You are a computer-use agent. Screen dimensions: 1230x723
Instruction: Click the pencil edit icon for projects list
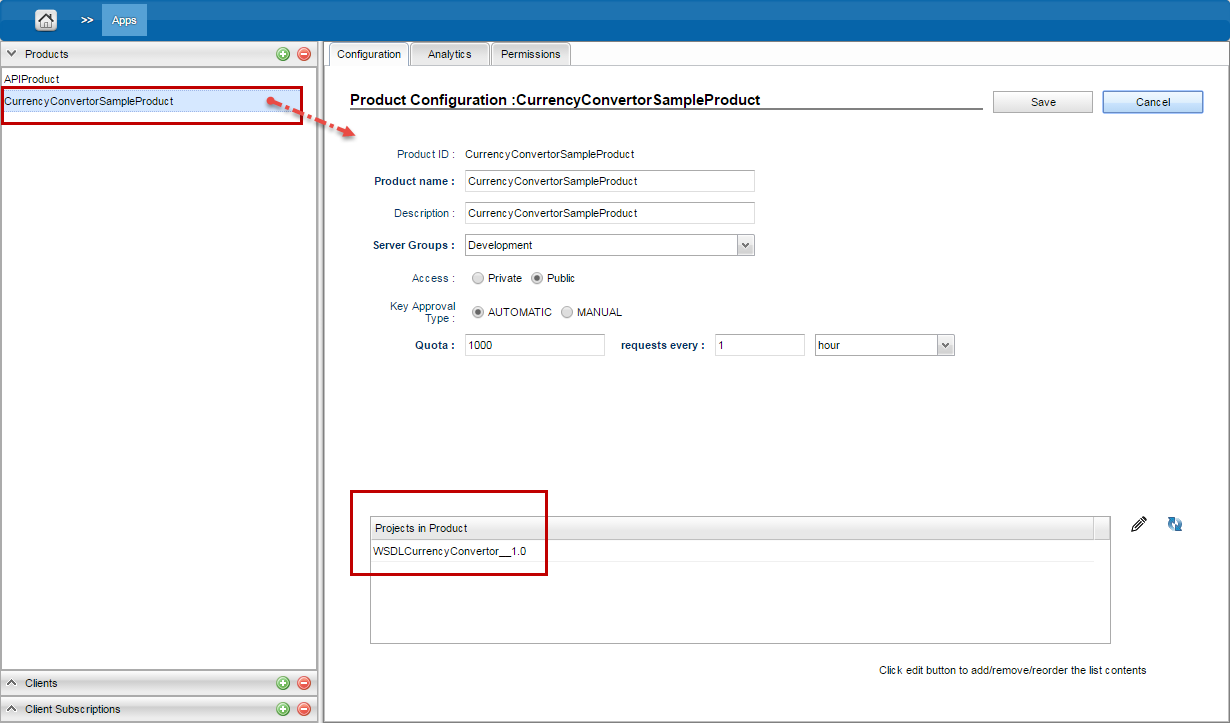tap(1138, 524)
